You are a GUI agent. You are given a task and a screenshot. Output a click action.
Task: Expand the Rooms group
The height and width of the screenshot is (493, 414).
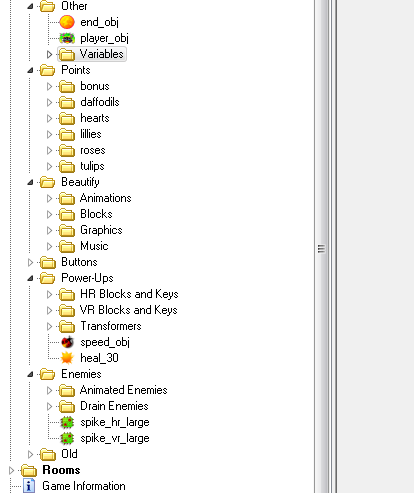click(11, 470)
